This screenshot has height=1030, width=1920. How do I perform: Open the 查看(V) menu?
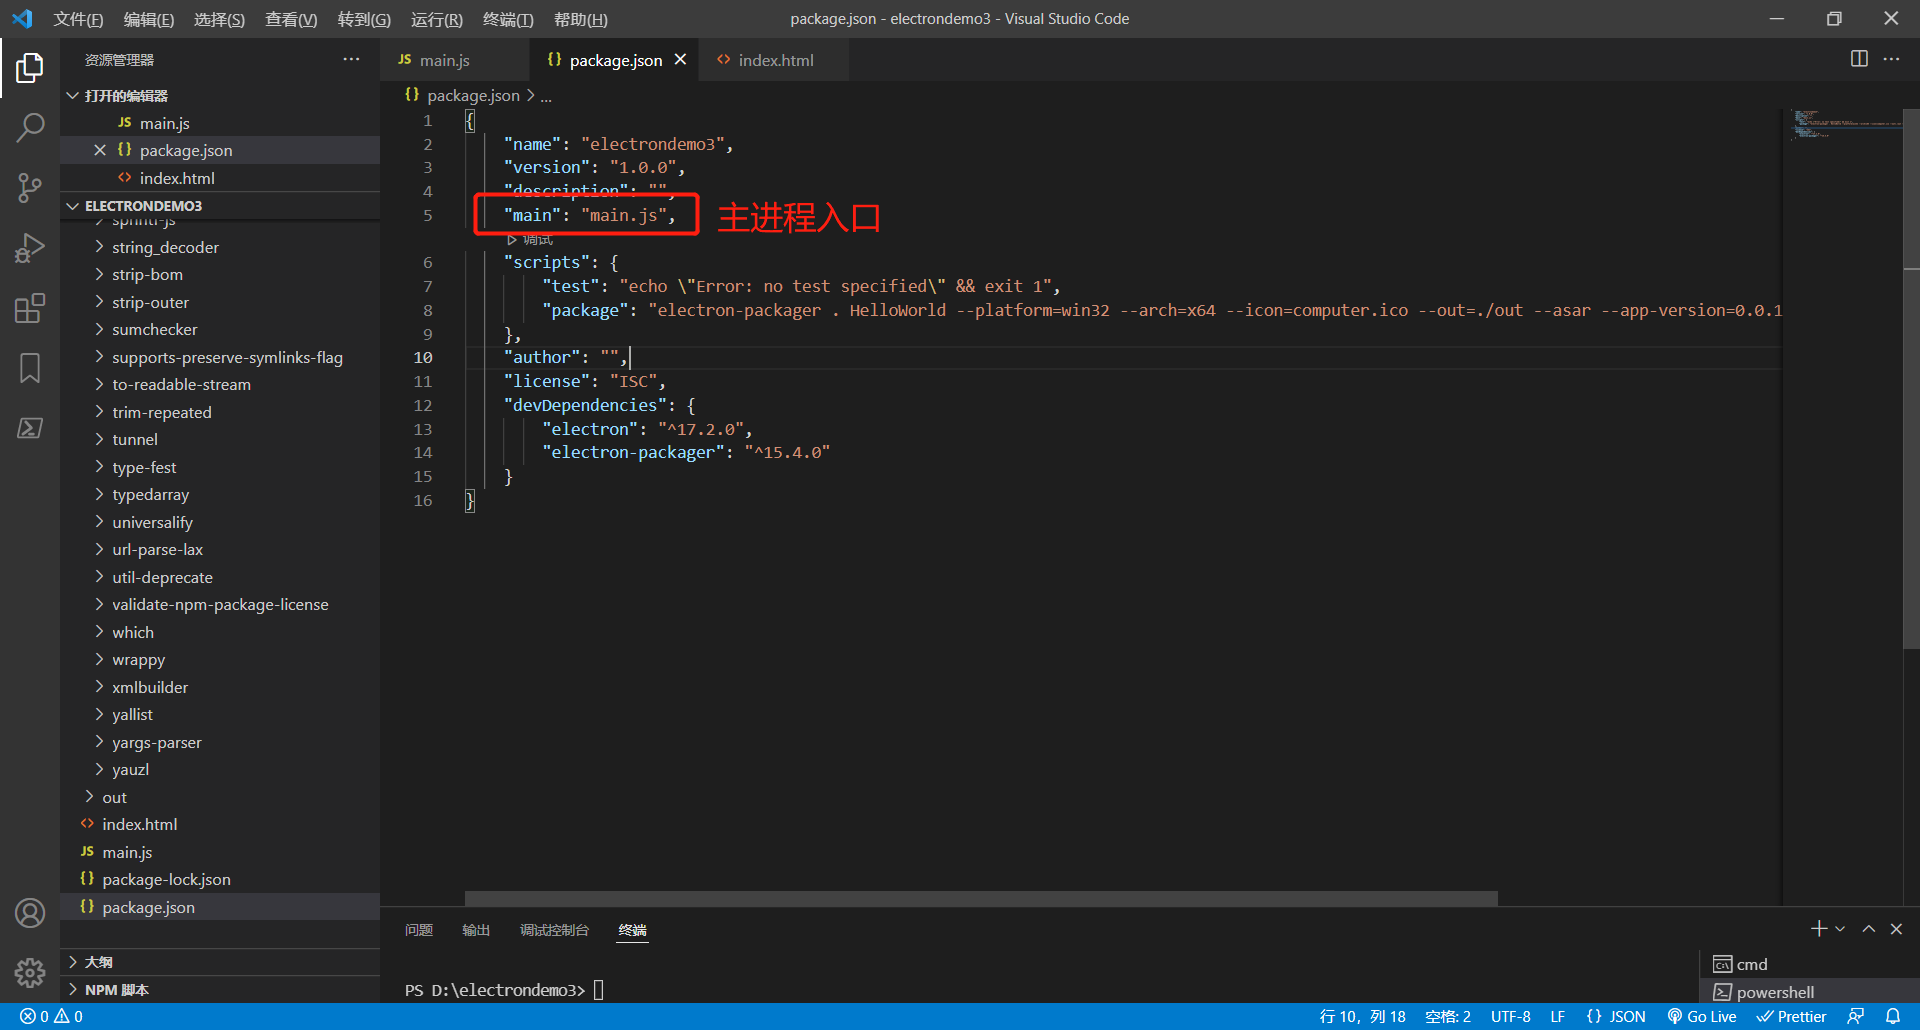click(x=291, y=19)
